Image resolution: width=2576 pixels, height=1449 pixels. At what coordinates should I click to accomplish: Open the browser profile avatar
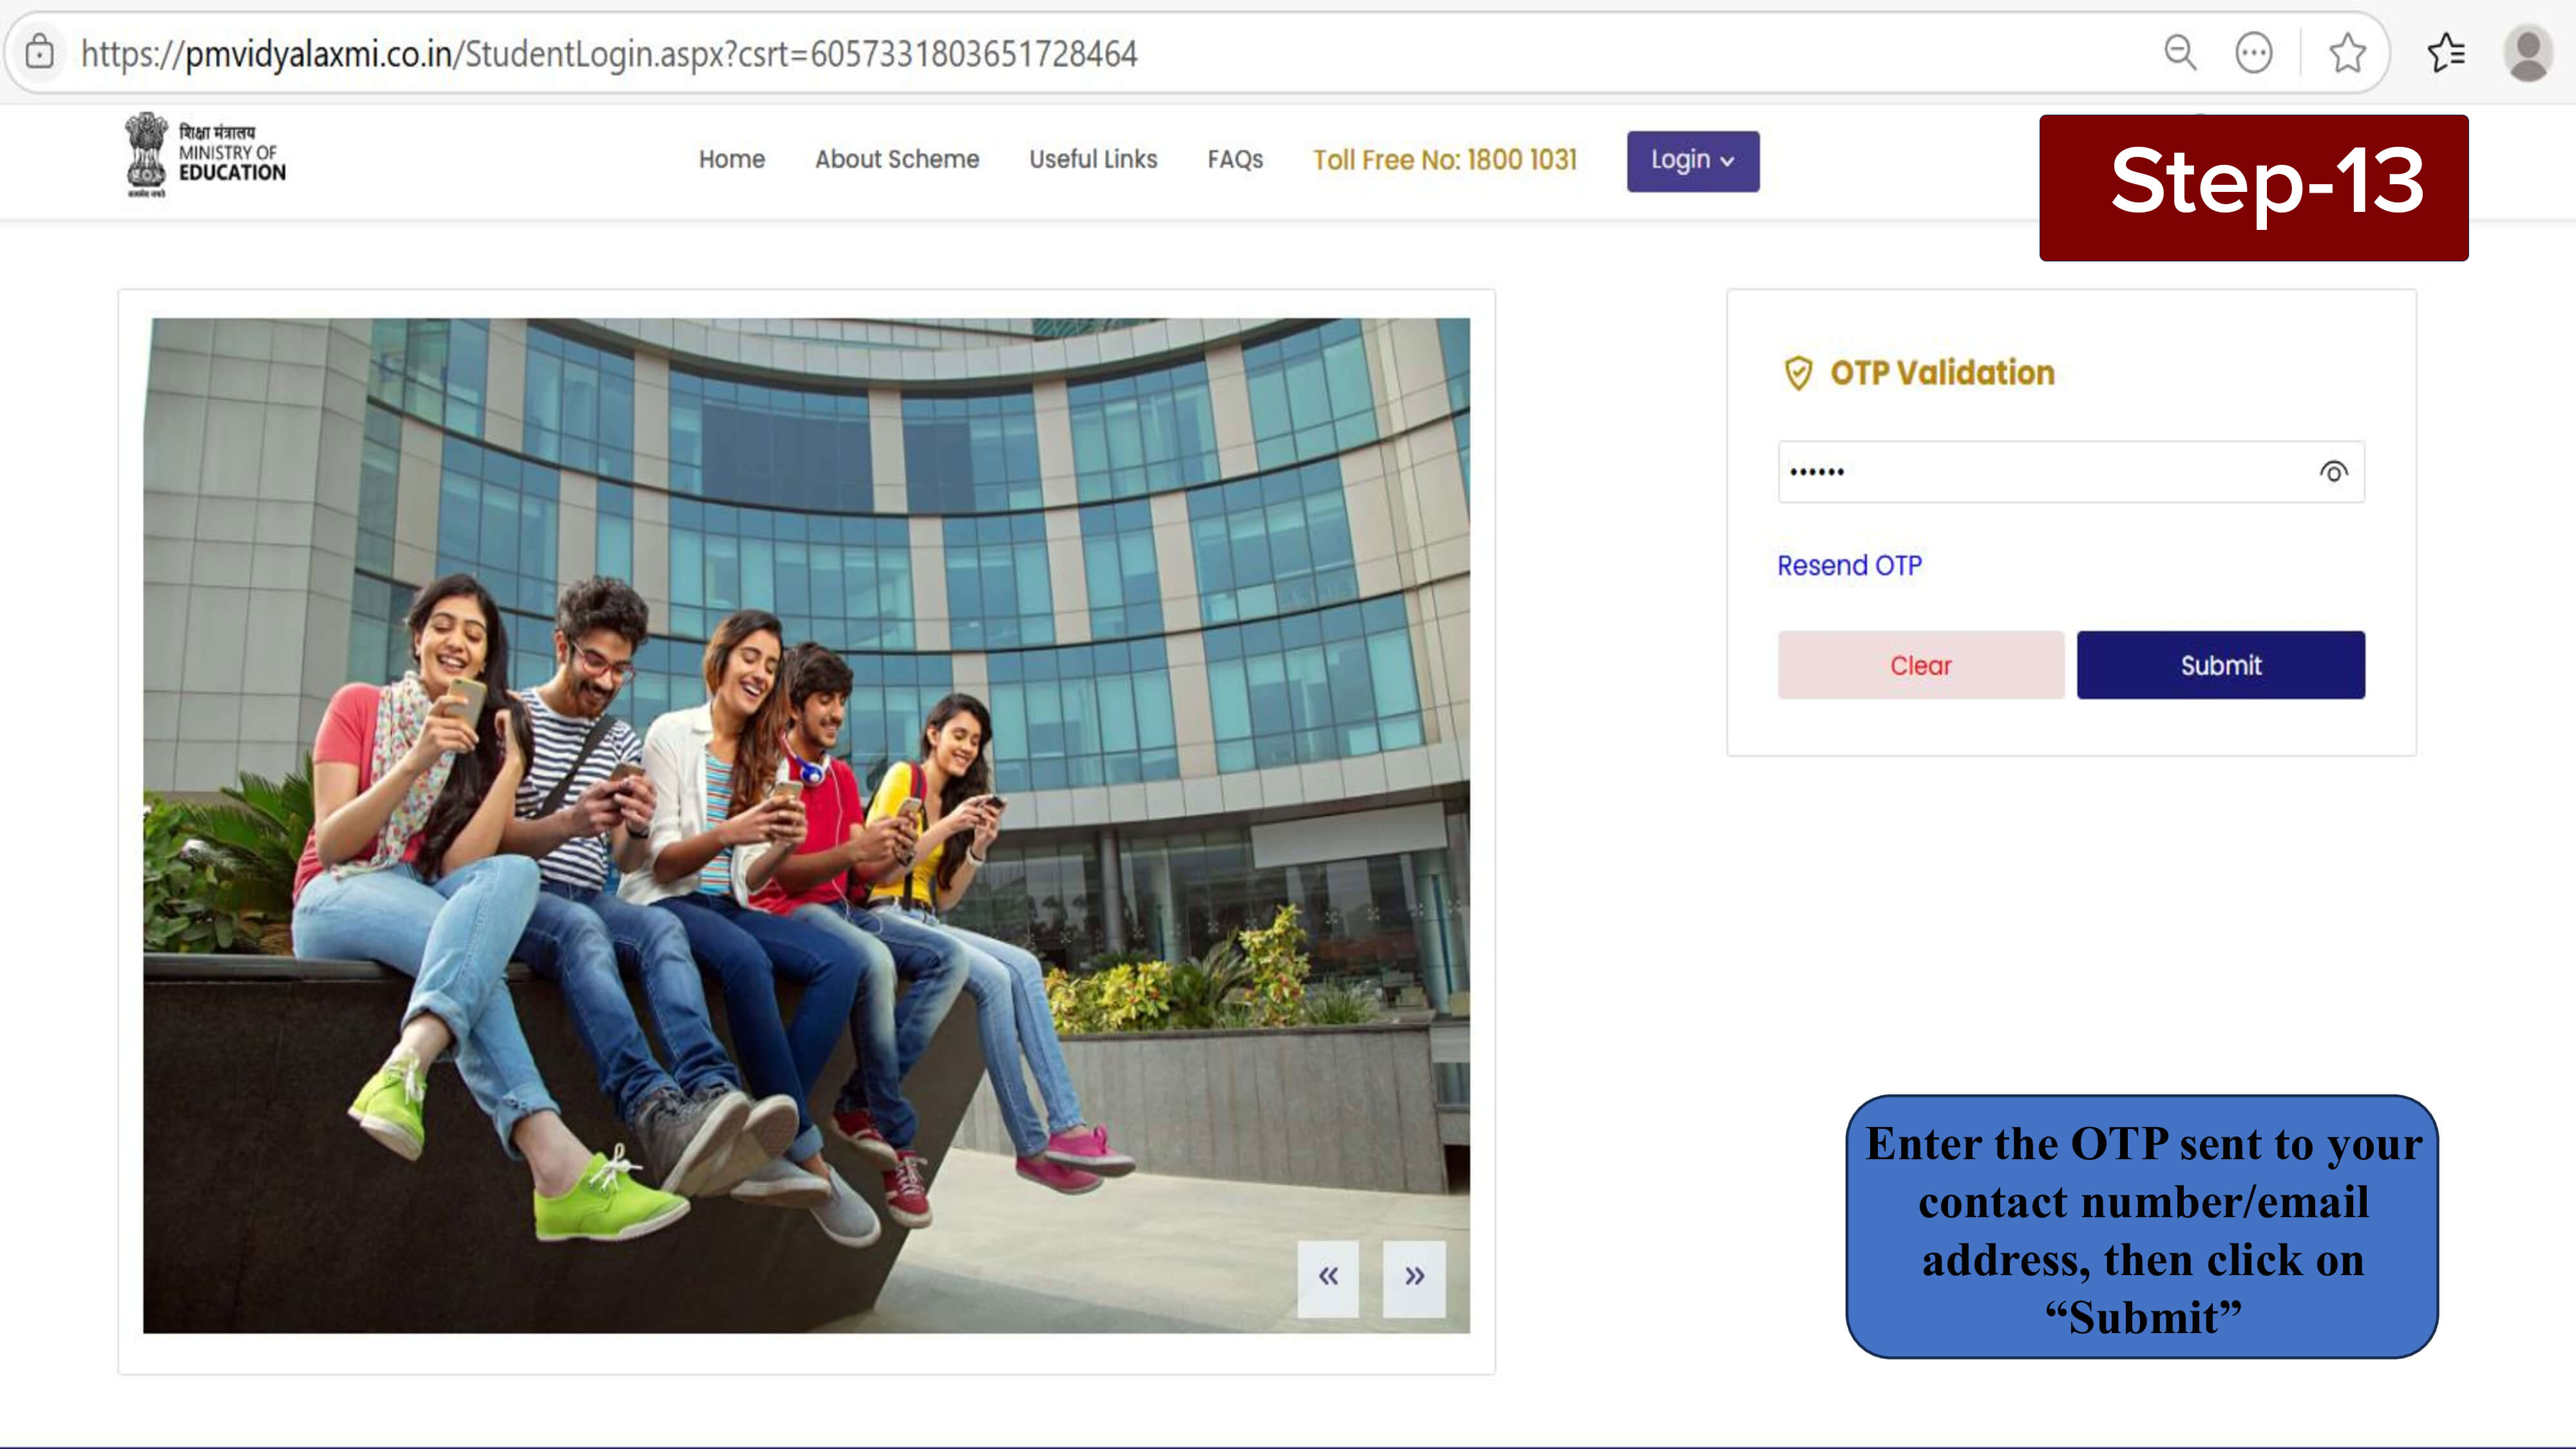click(2528, 52)
